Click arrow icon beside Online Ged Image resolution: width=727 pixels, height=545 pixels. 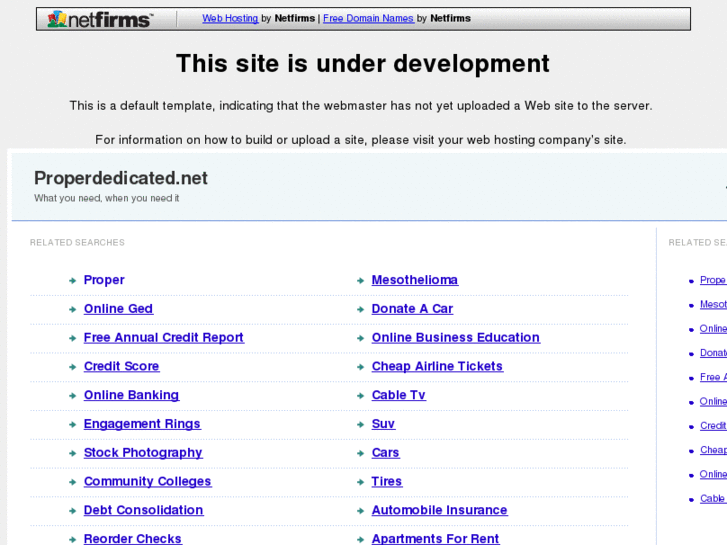pyautogui.click(x=72, y=309)
